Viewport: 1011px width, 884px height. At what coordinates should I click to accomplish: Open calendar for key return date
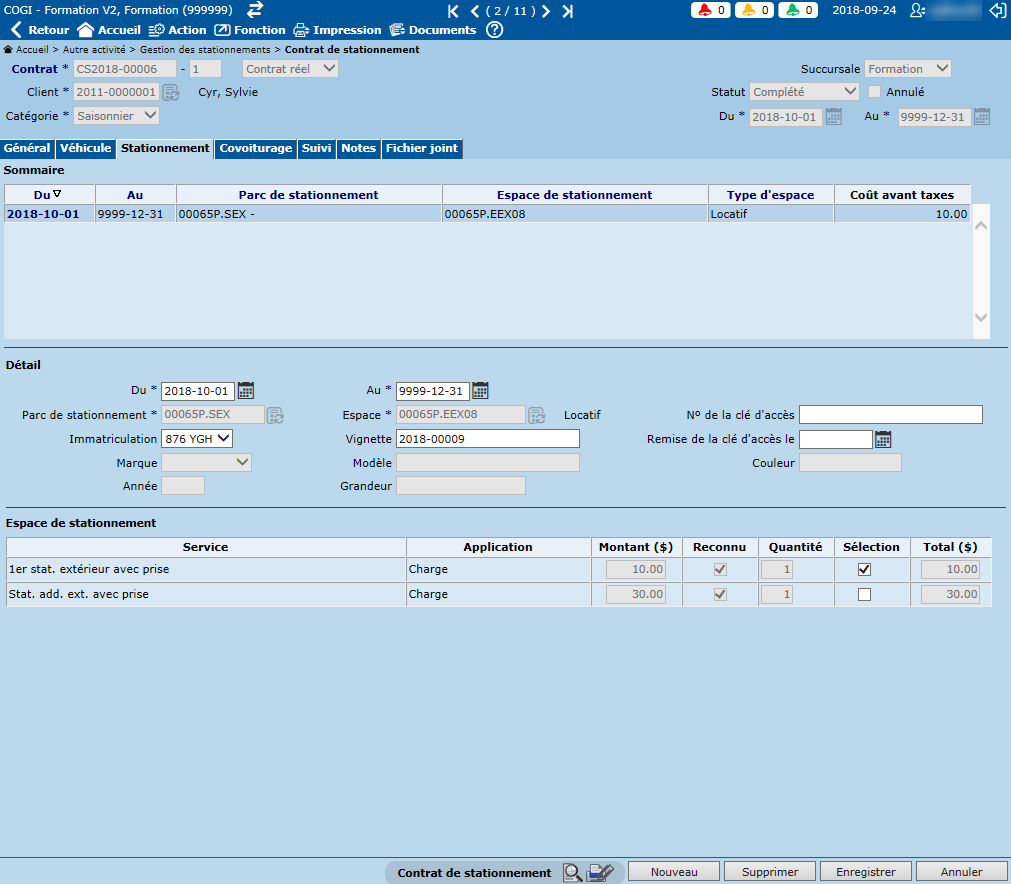pos(883,439)
